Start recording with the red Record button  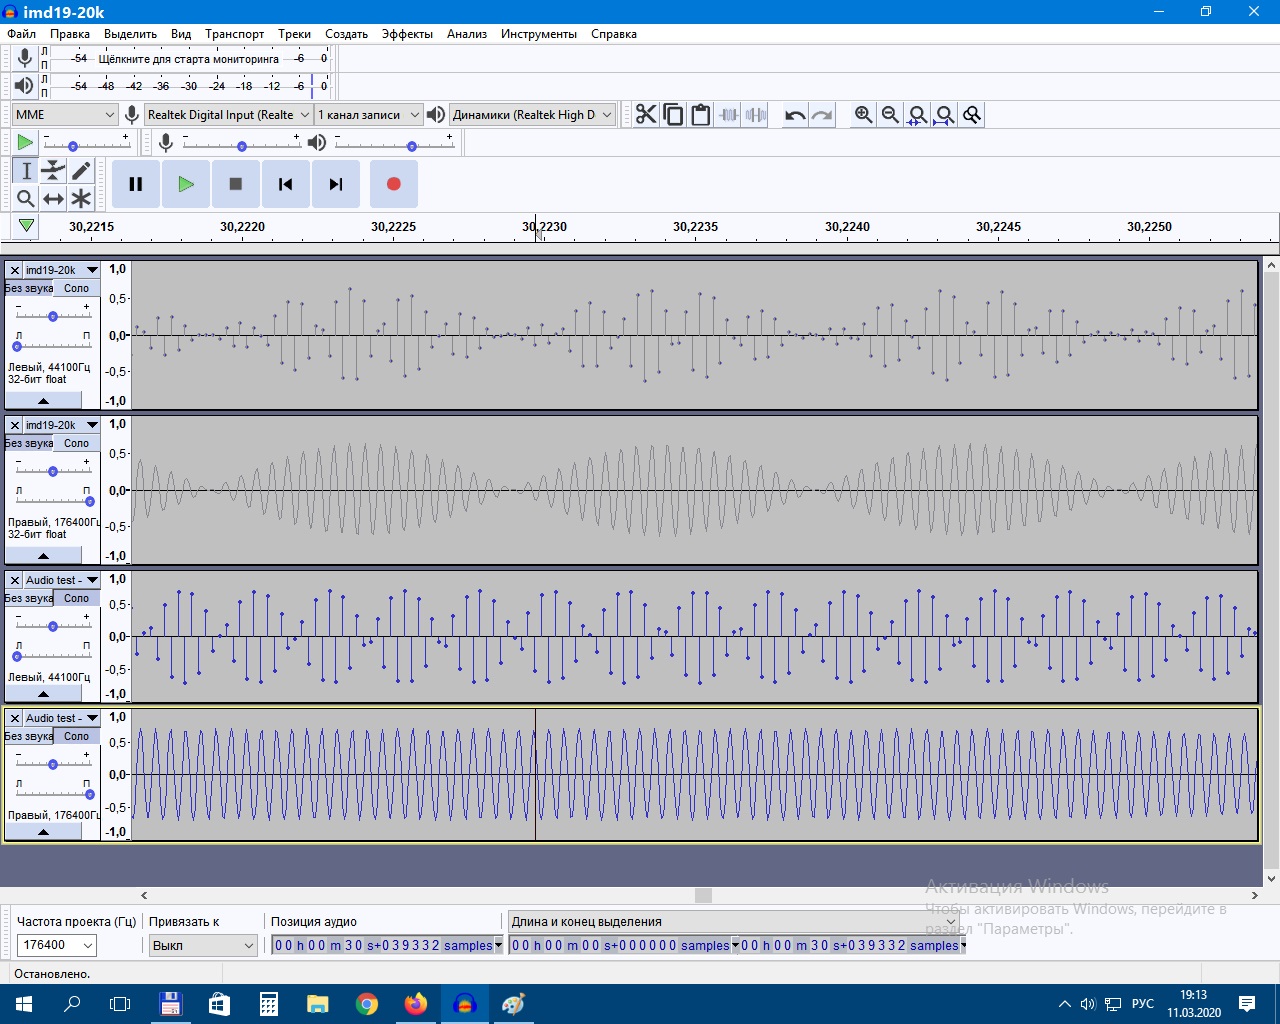point(394,184)
